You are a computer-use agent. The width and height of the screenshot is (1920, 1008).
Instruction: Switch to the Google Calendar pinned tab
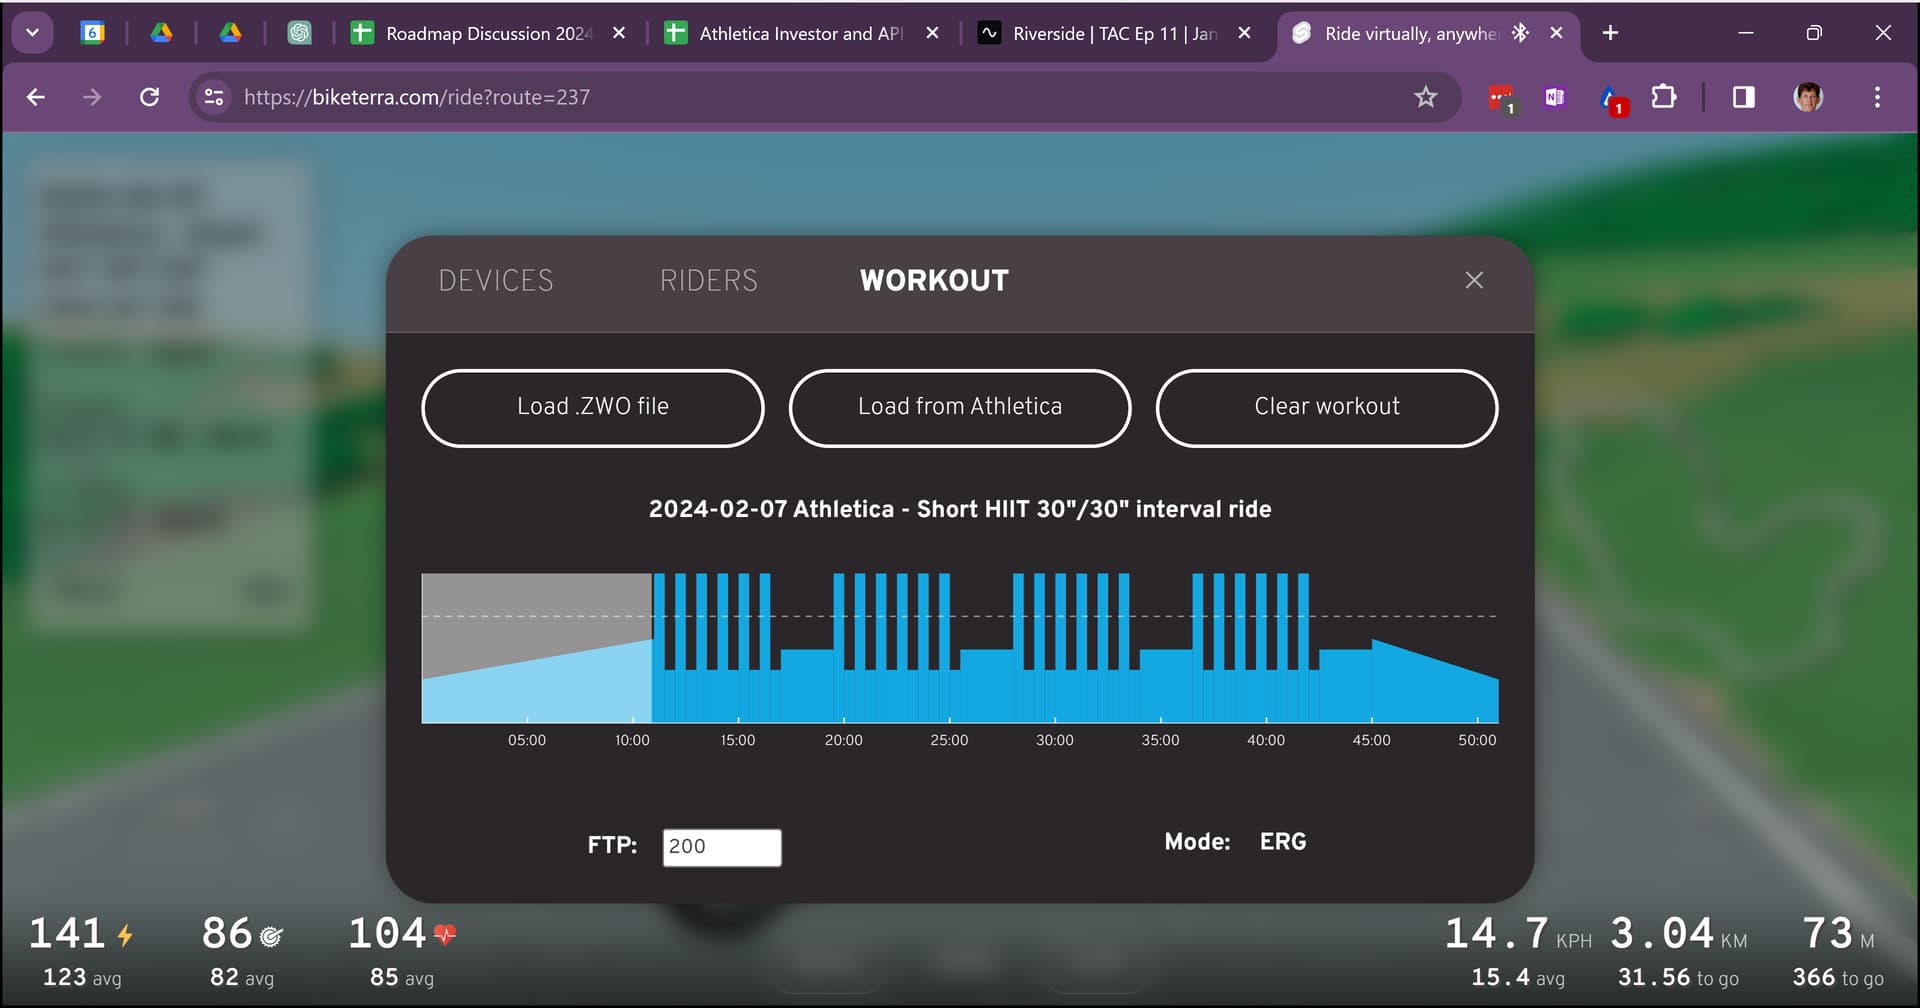(92, 33)
